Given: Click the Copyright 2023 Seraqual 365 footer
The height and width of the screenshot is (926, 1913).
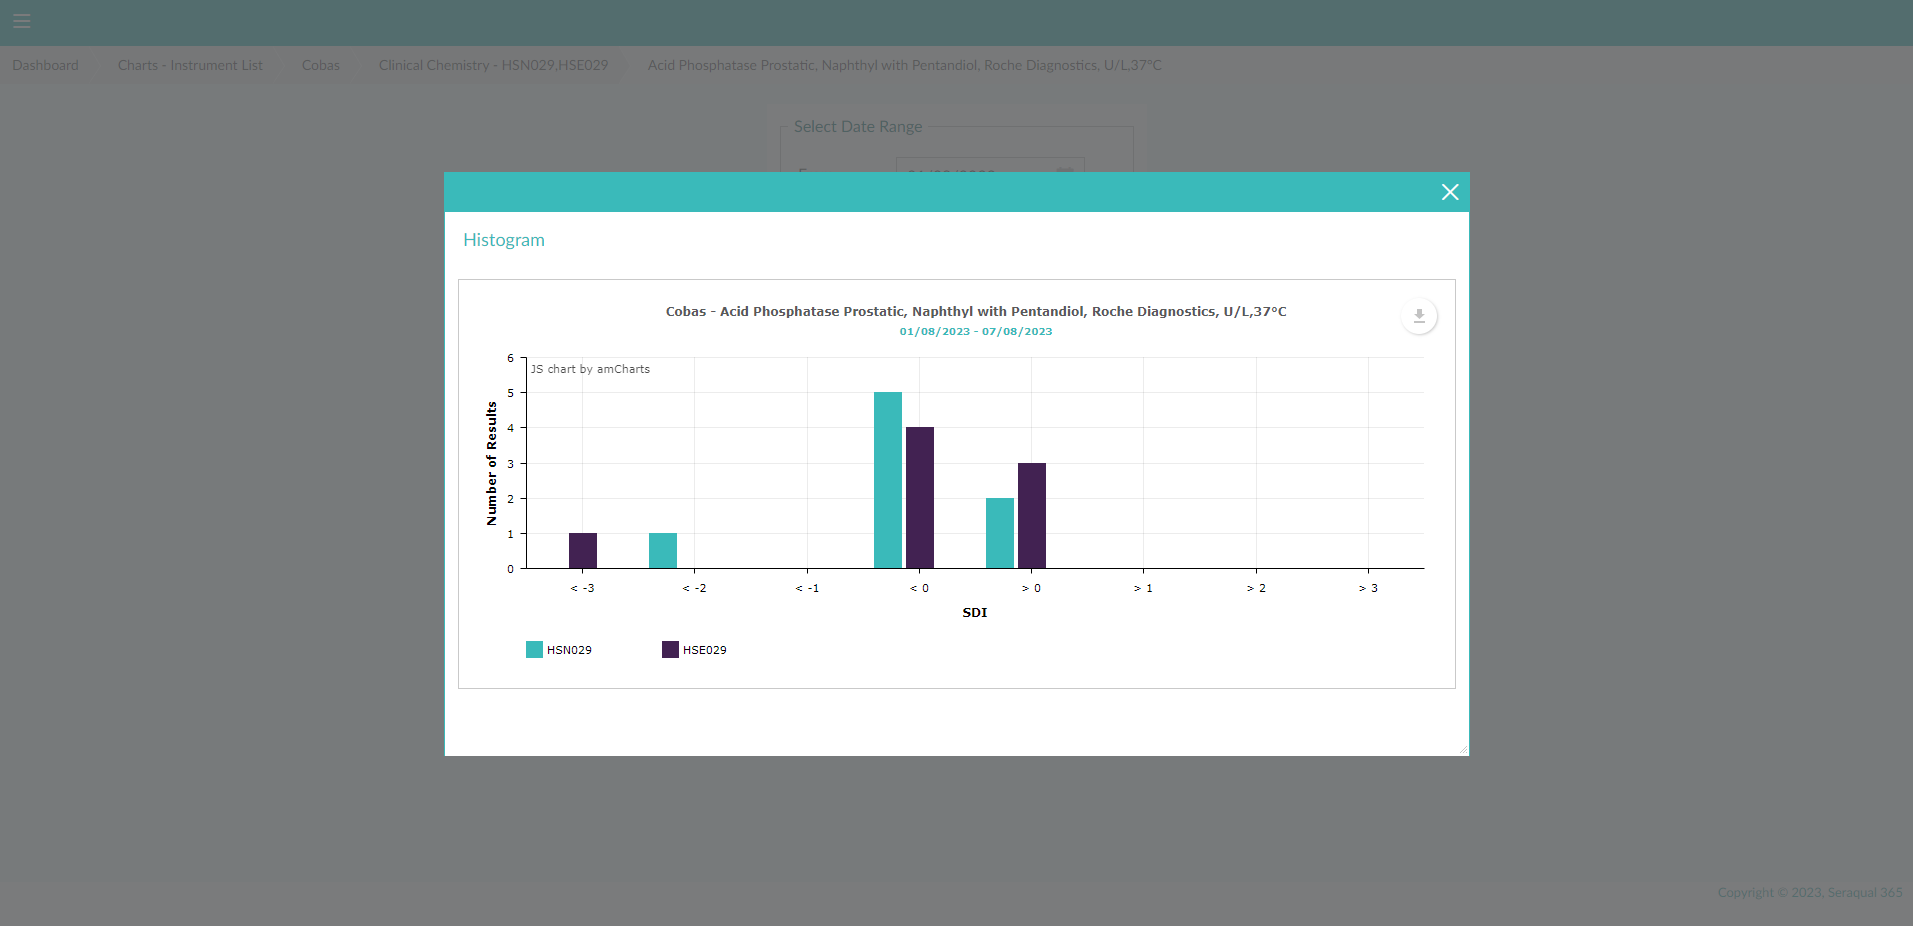Looking at the screenshot, I should pos(1810,892).
